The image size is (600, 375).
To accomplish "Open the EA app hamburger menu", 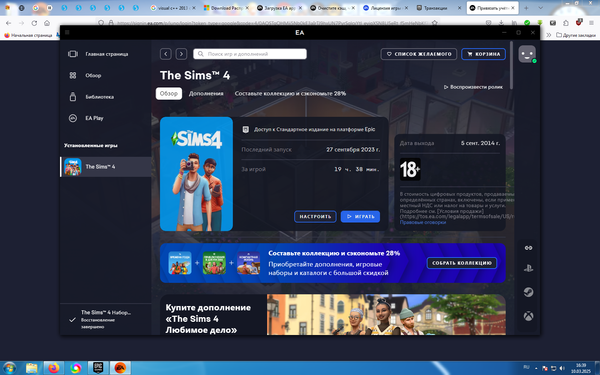I will (67, 33).
